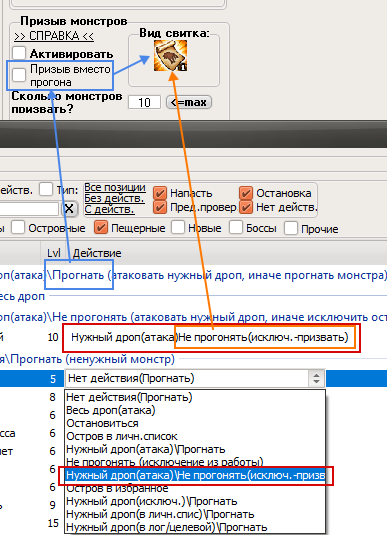Choose Остров в избранное option
Viewport: 387px width, 535px height.
tap(195, 489)
